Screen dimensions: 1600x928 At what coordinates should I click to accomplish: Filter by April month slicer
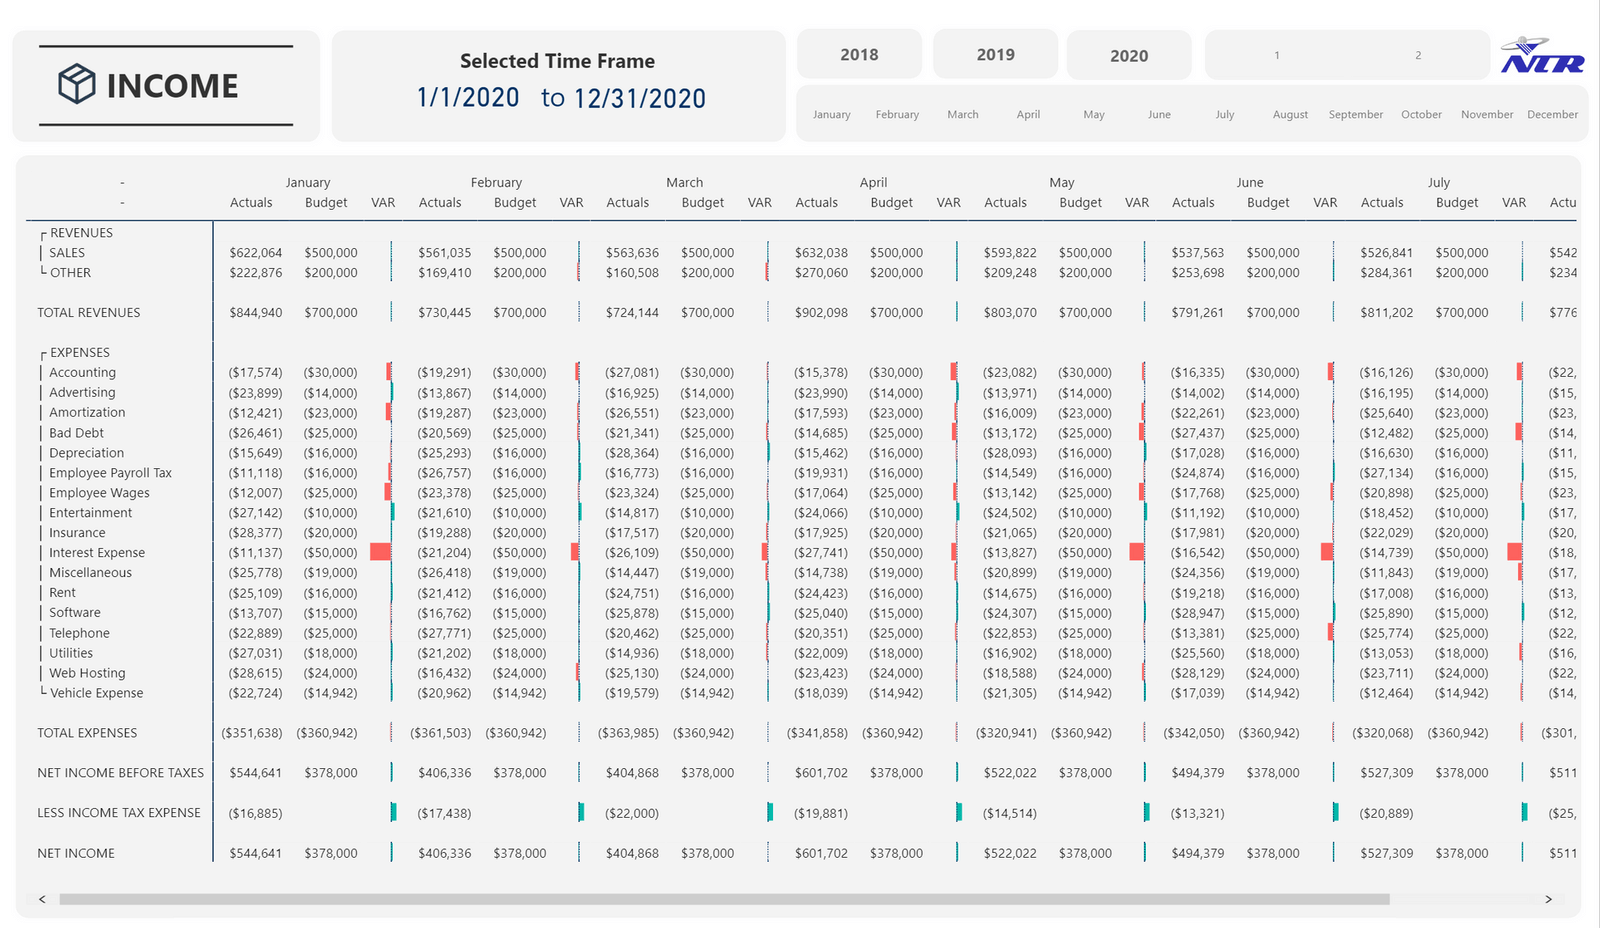(x=1028, y=115)
